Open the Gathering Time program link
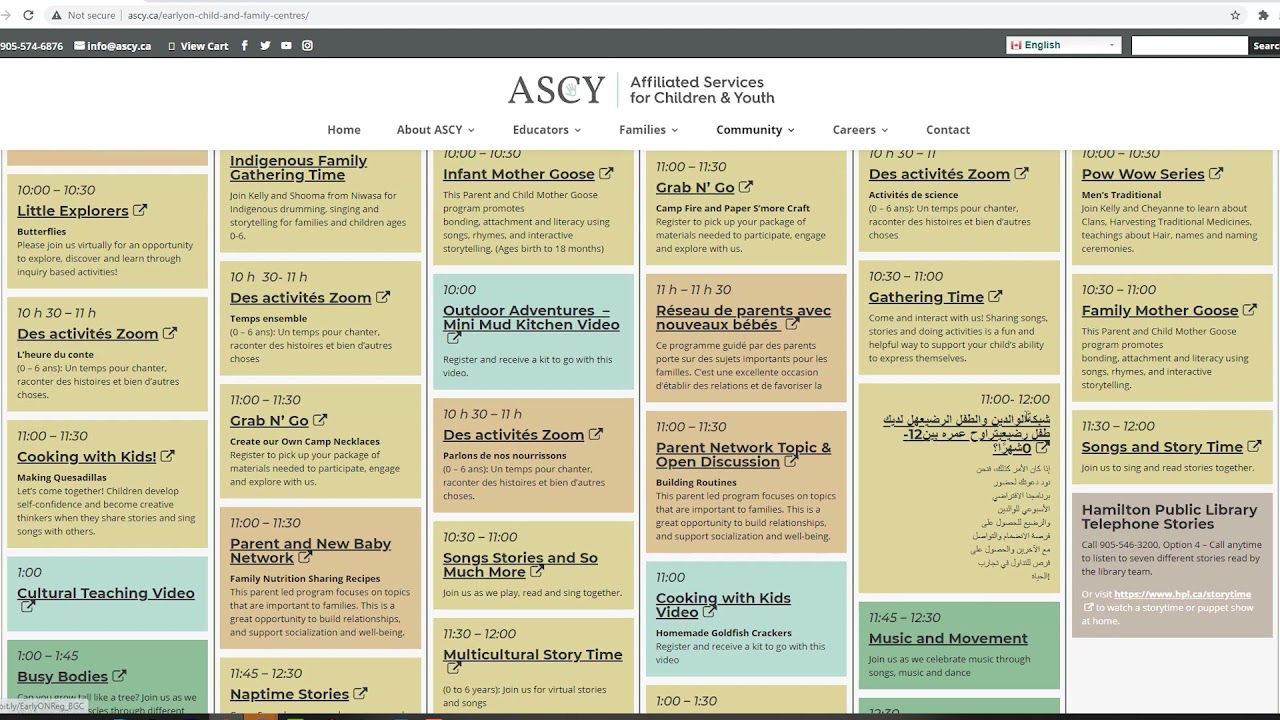Viewport: 1280px width, 720px height. pyautogui.click(x=926, y=297)
